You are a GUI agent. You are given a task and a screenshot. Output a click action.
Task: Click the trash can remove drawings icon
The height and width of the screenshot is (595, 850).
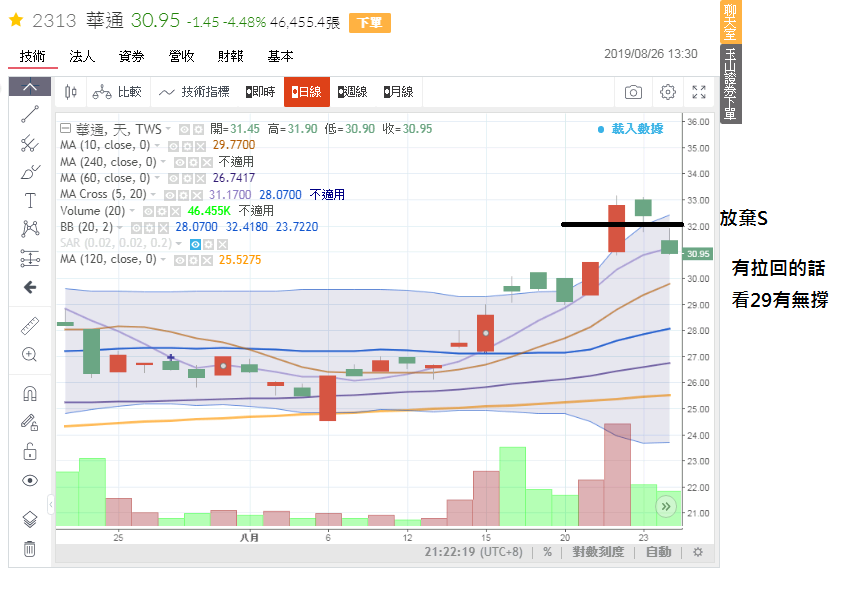coord(30,548)
